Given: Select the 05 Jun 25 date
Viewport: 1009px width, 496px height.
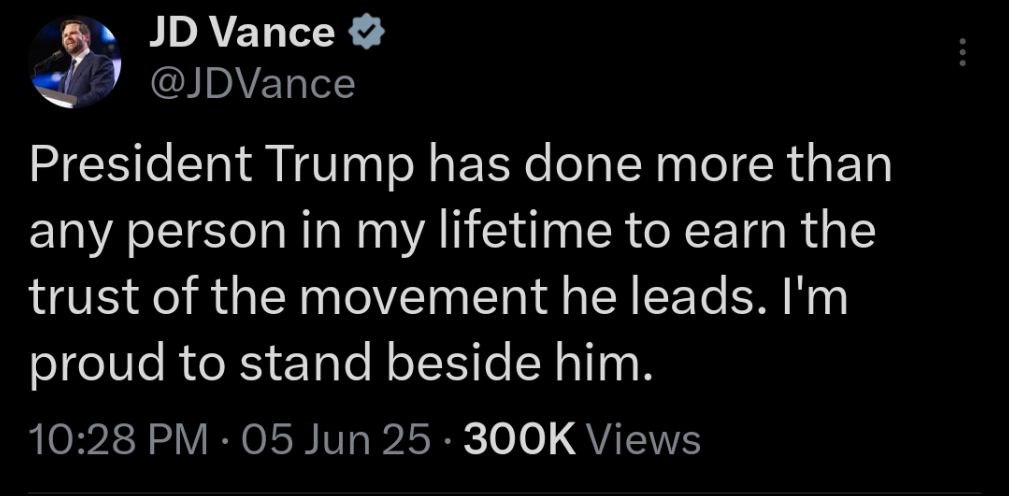Looking at the screenshot, I should (x=328, y=441).
